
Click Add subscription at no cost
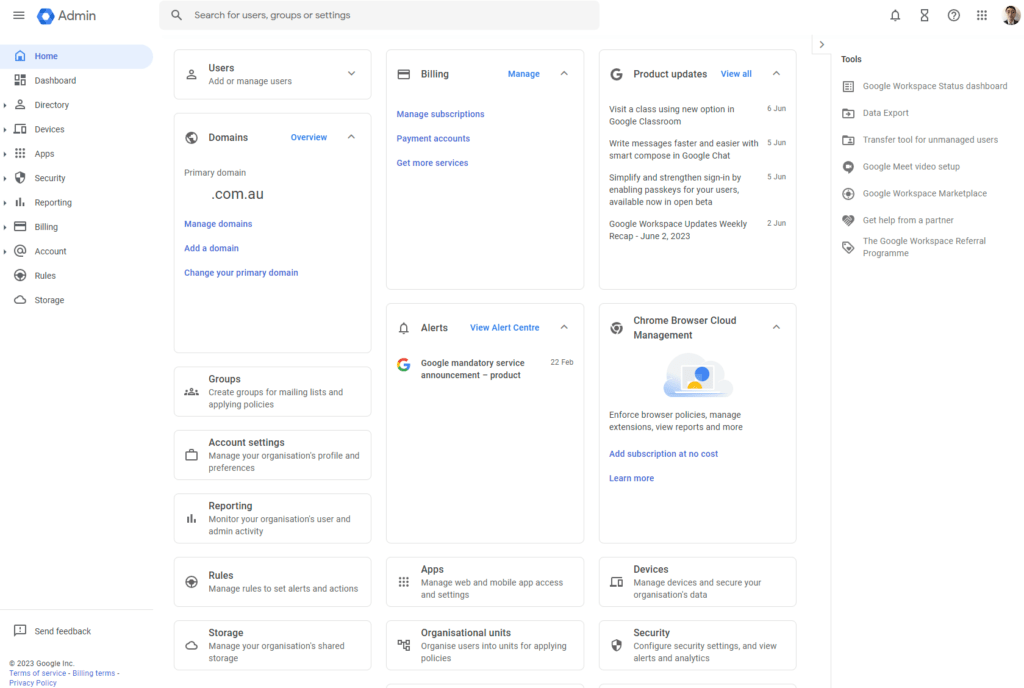click(x=664, y=454)
